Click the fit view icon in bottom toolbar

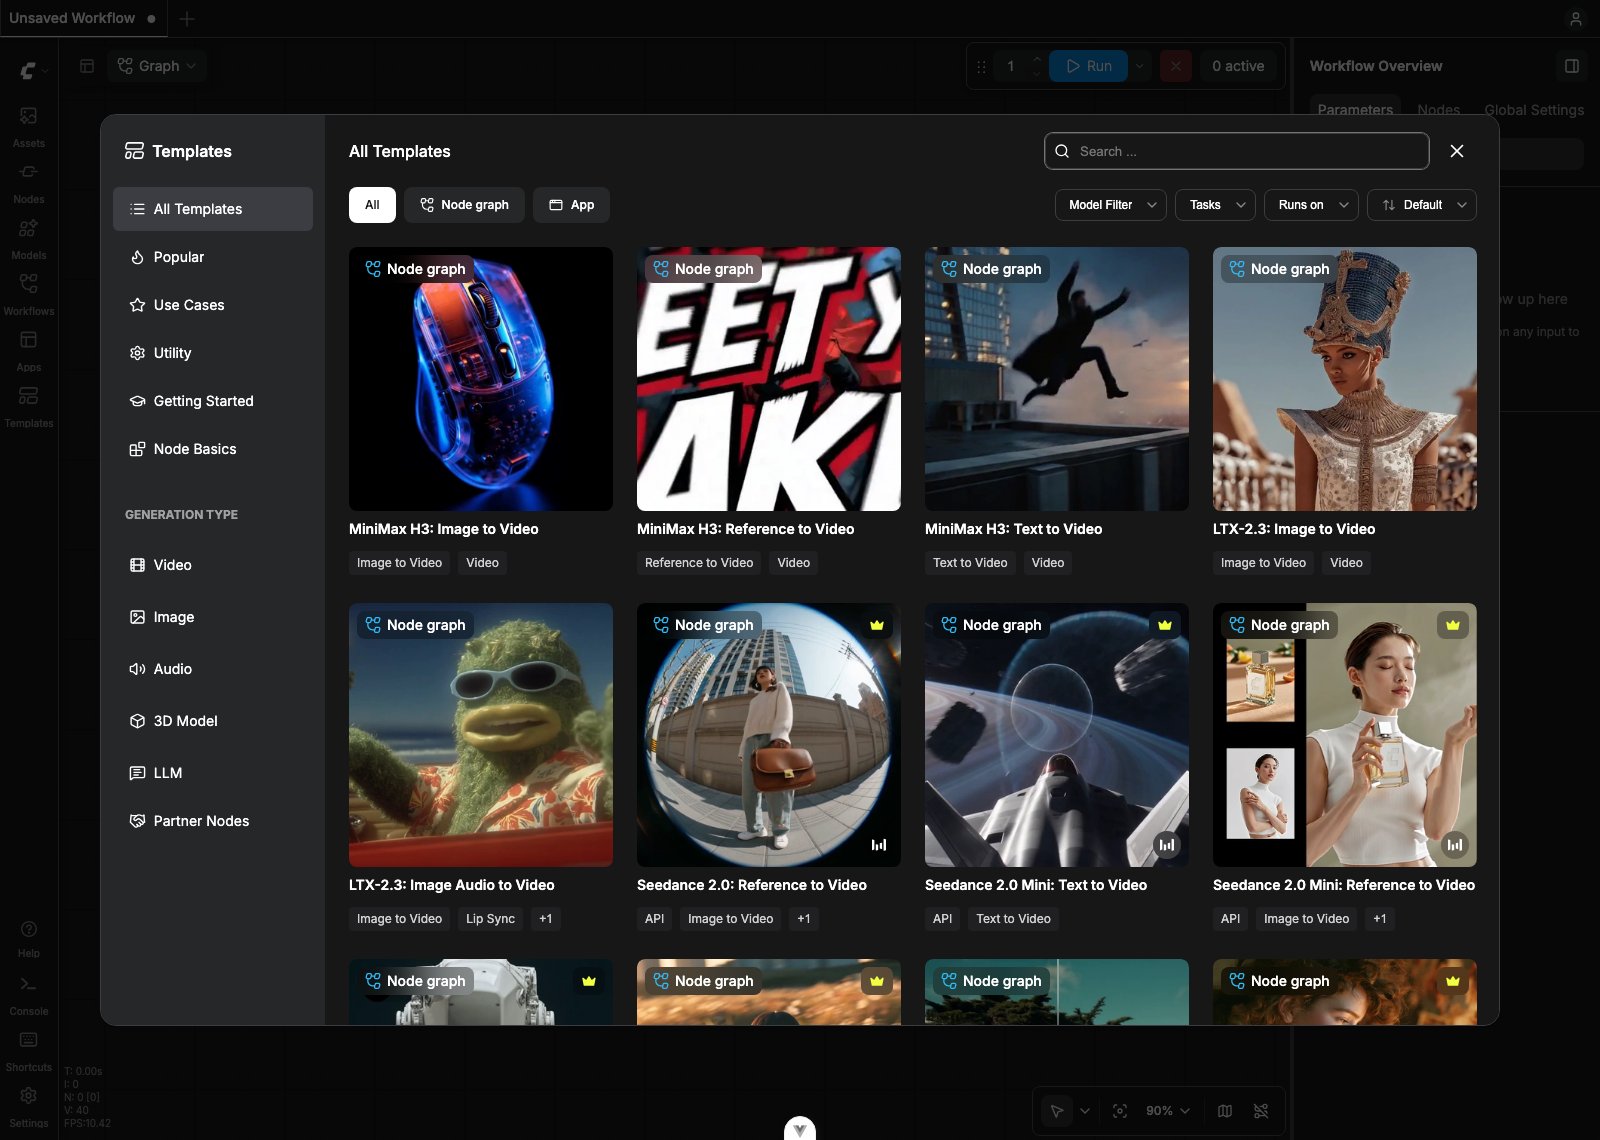(x=1120, y=1111)
